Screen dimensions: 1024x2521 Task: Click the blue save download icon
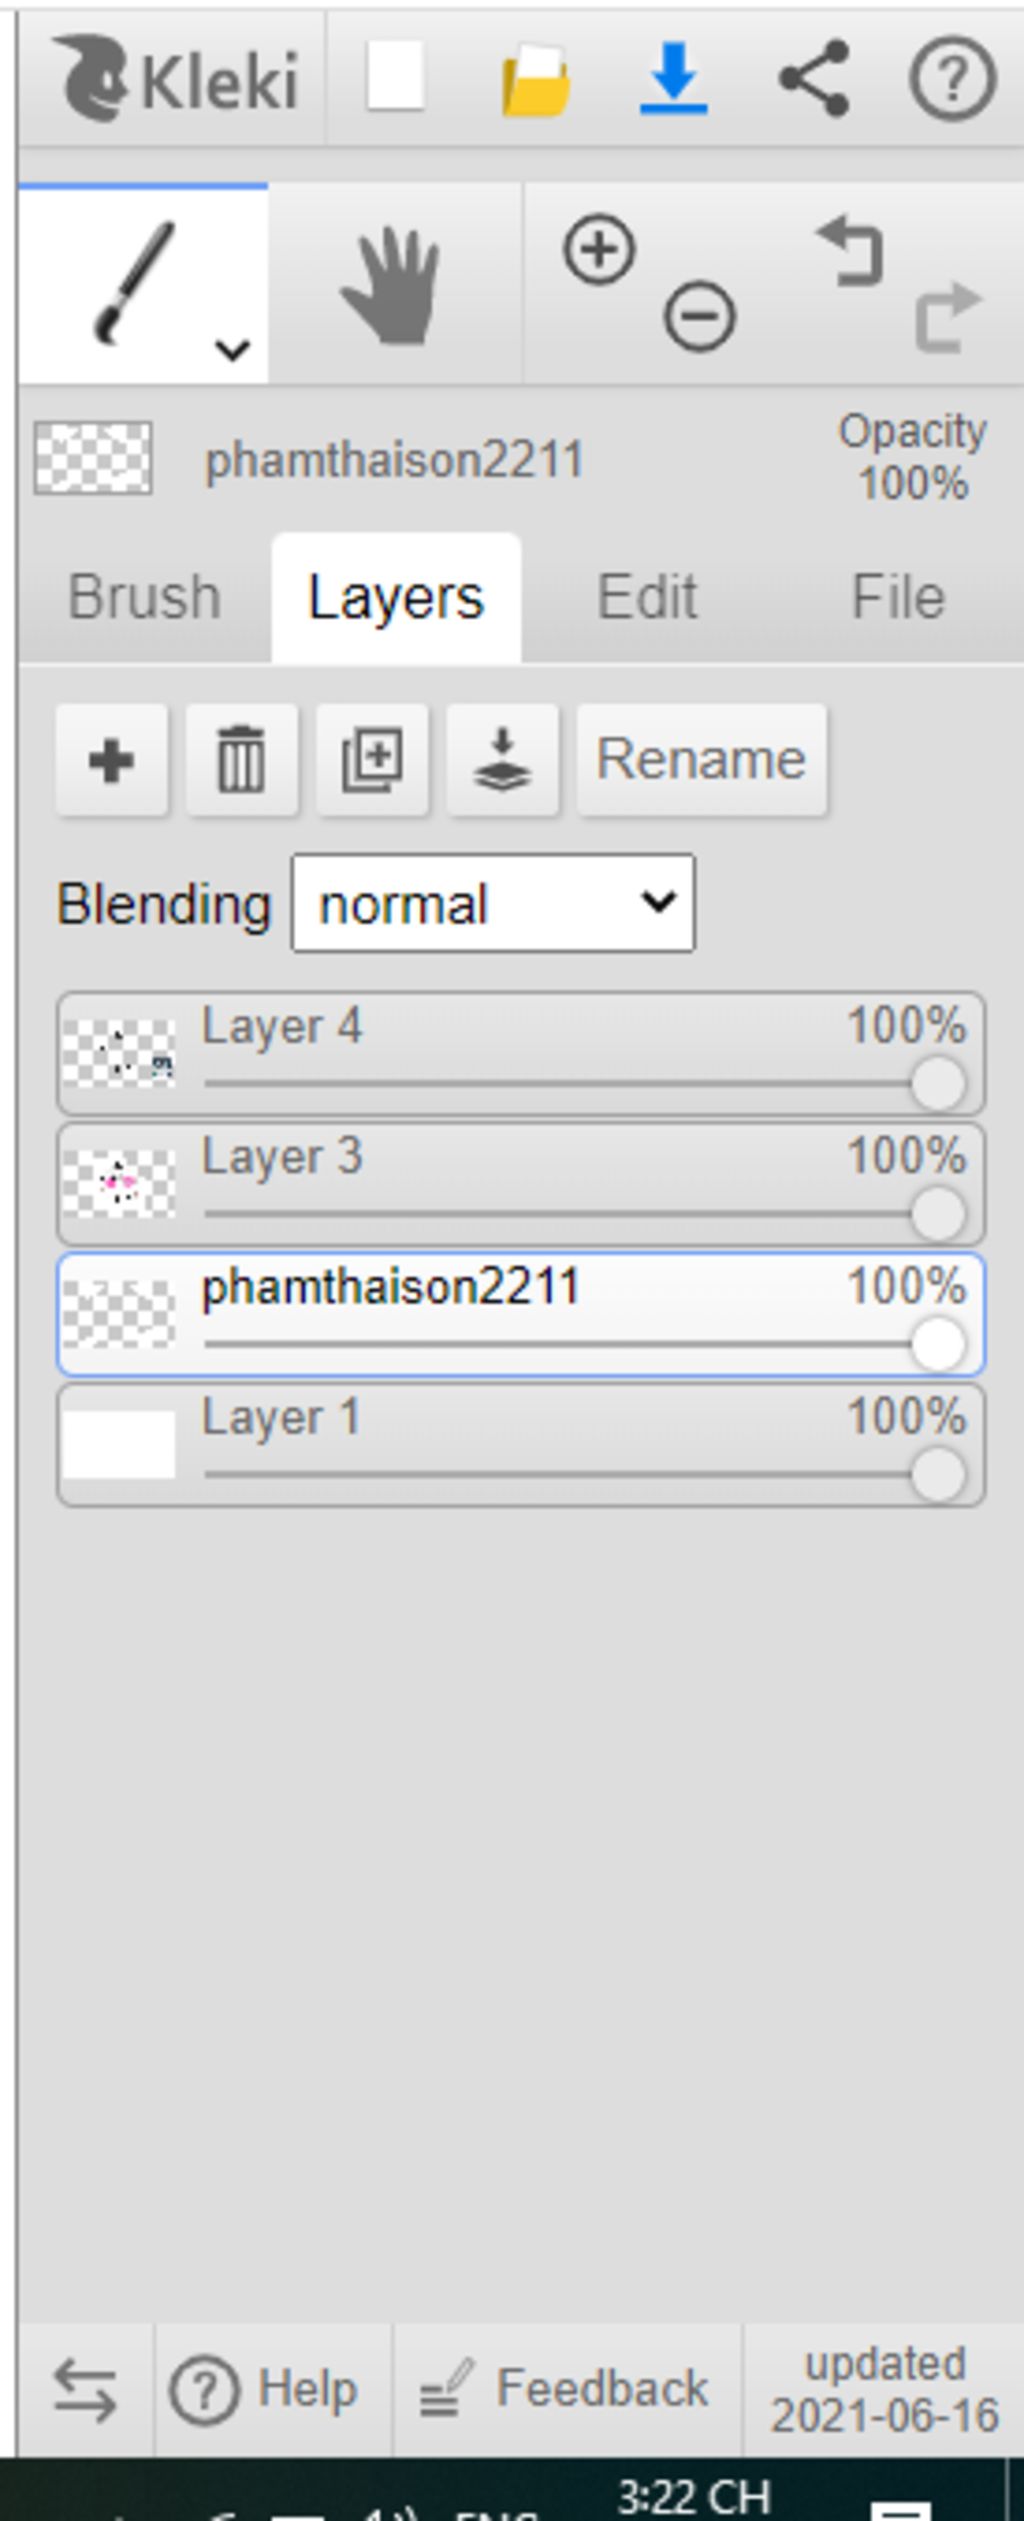674,78
